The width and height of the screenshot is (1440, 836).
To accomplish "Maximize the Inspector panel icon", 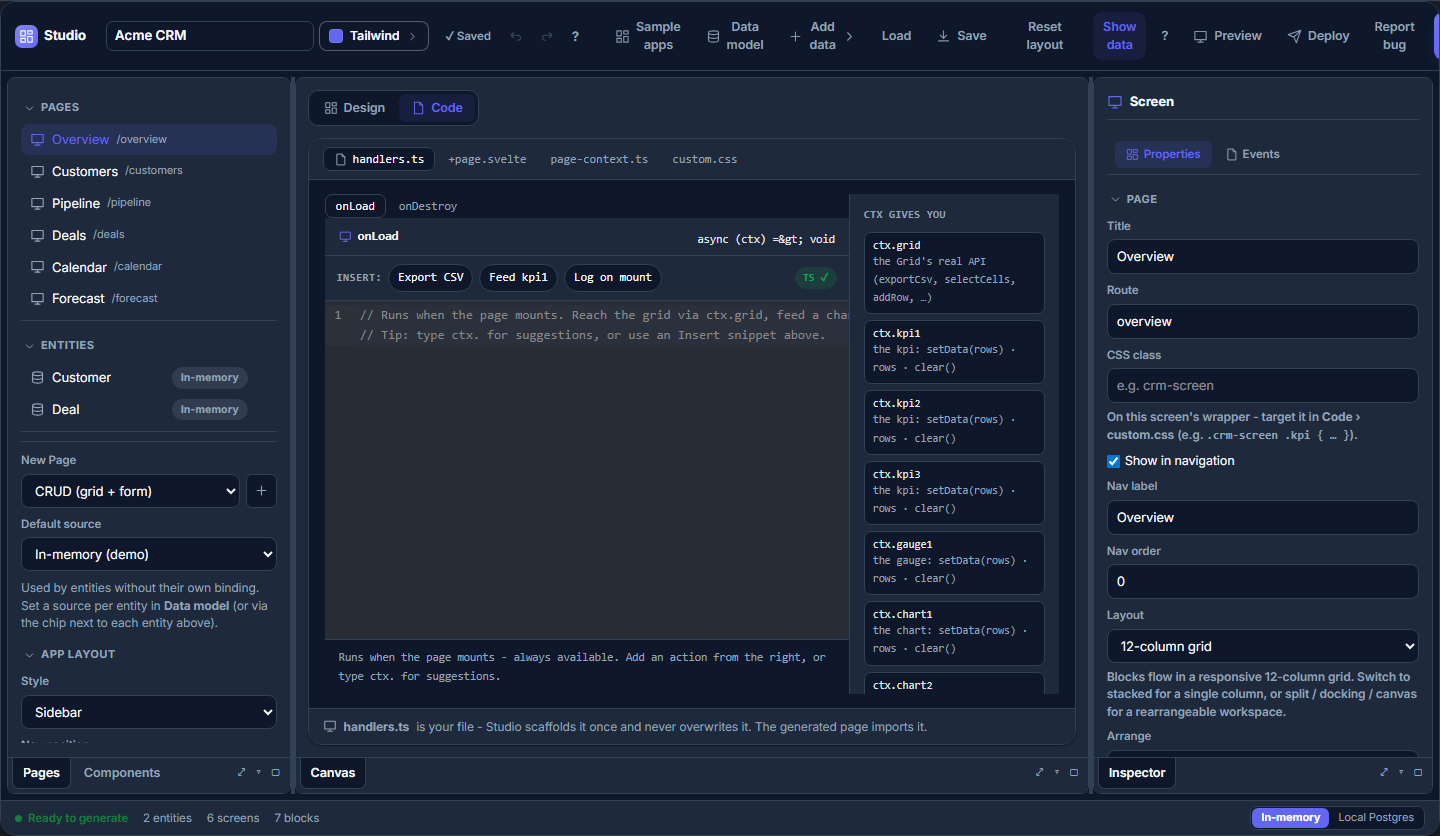I will click(x=1418, y=772).
